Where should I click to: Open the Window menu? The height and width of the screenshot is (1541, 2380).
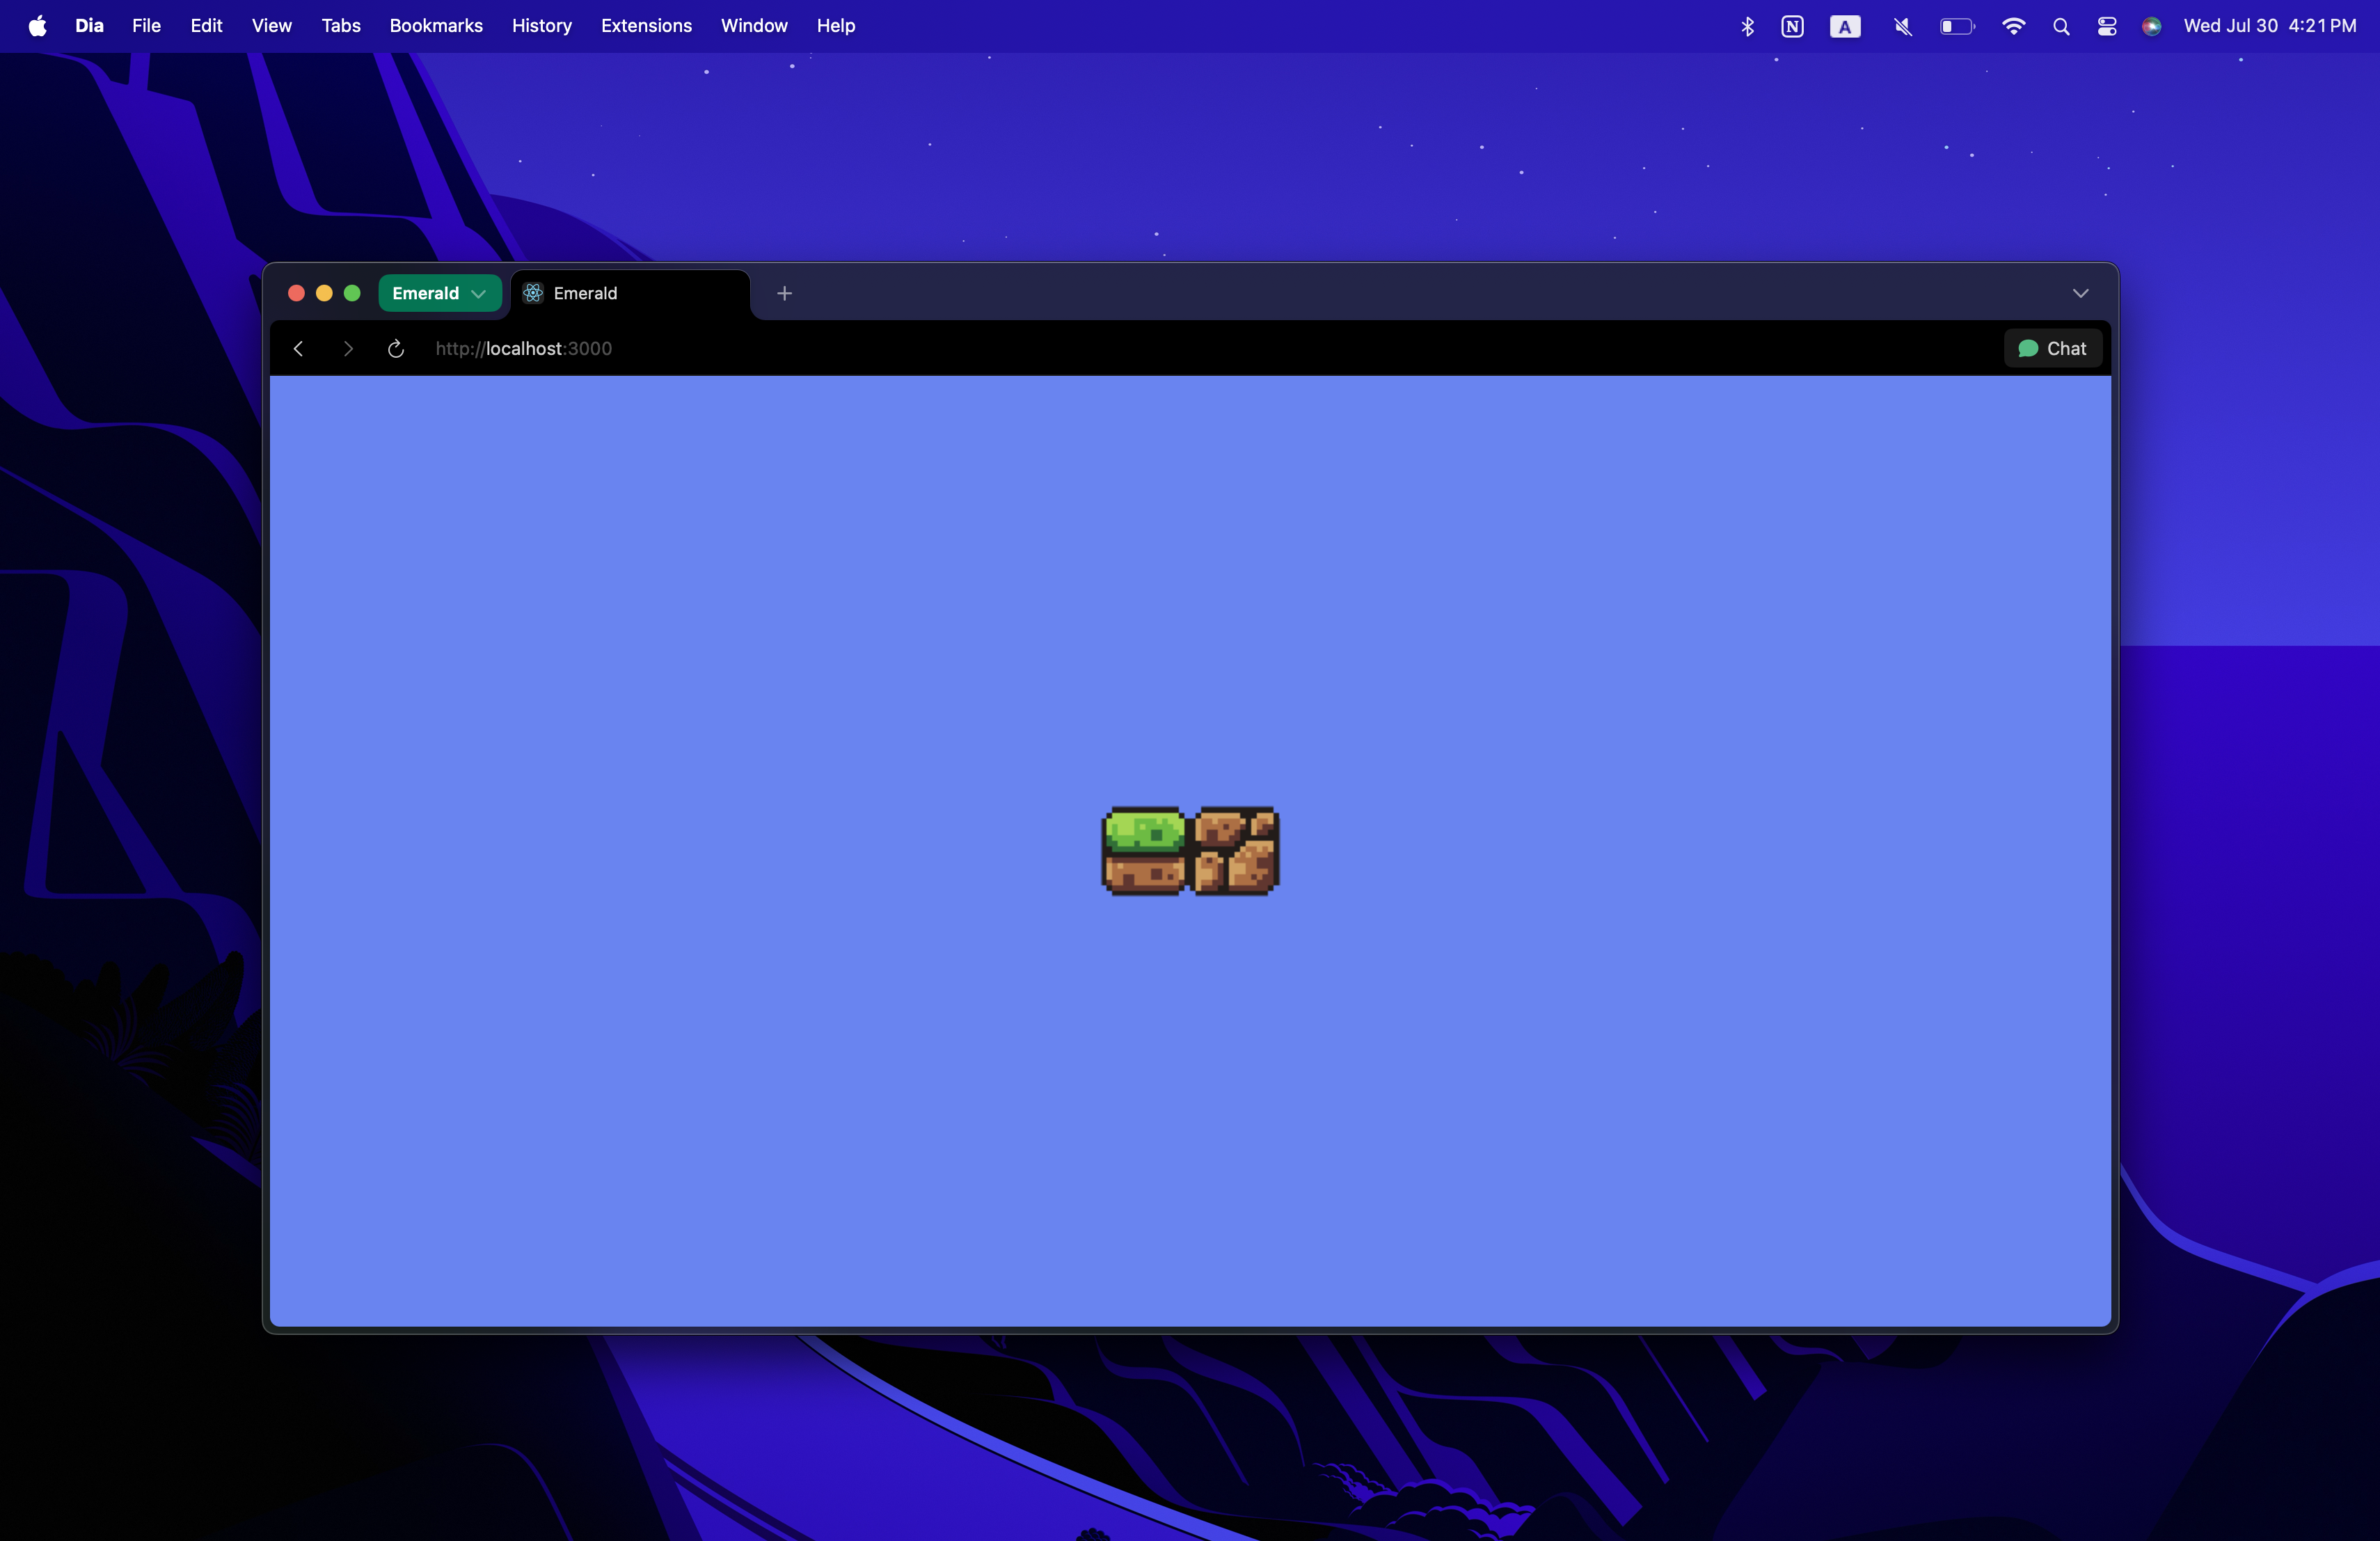click(754, 26)
